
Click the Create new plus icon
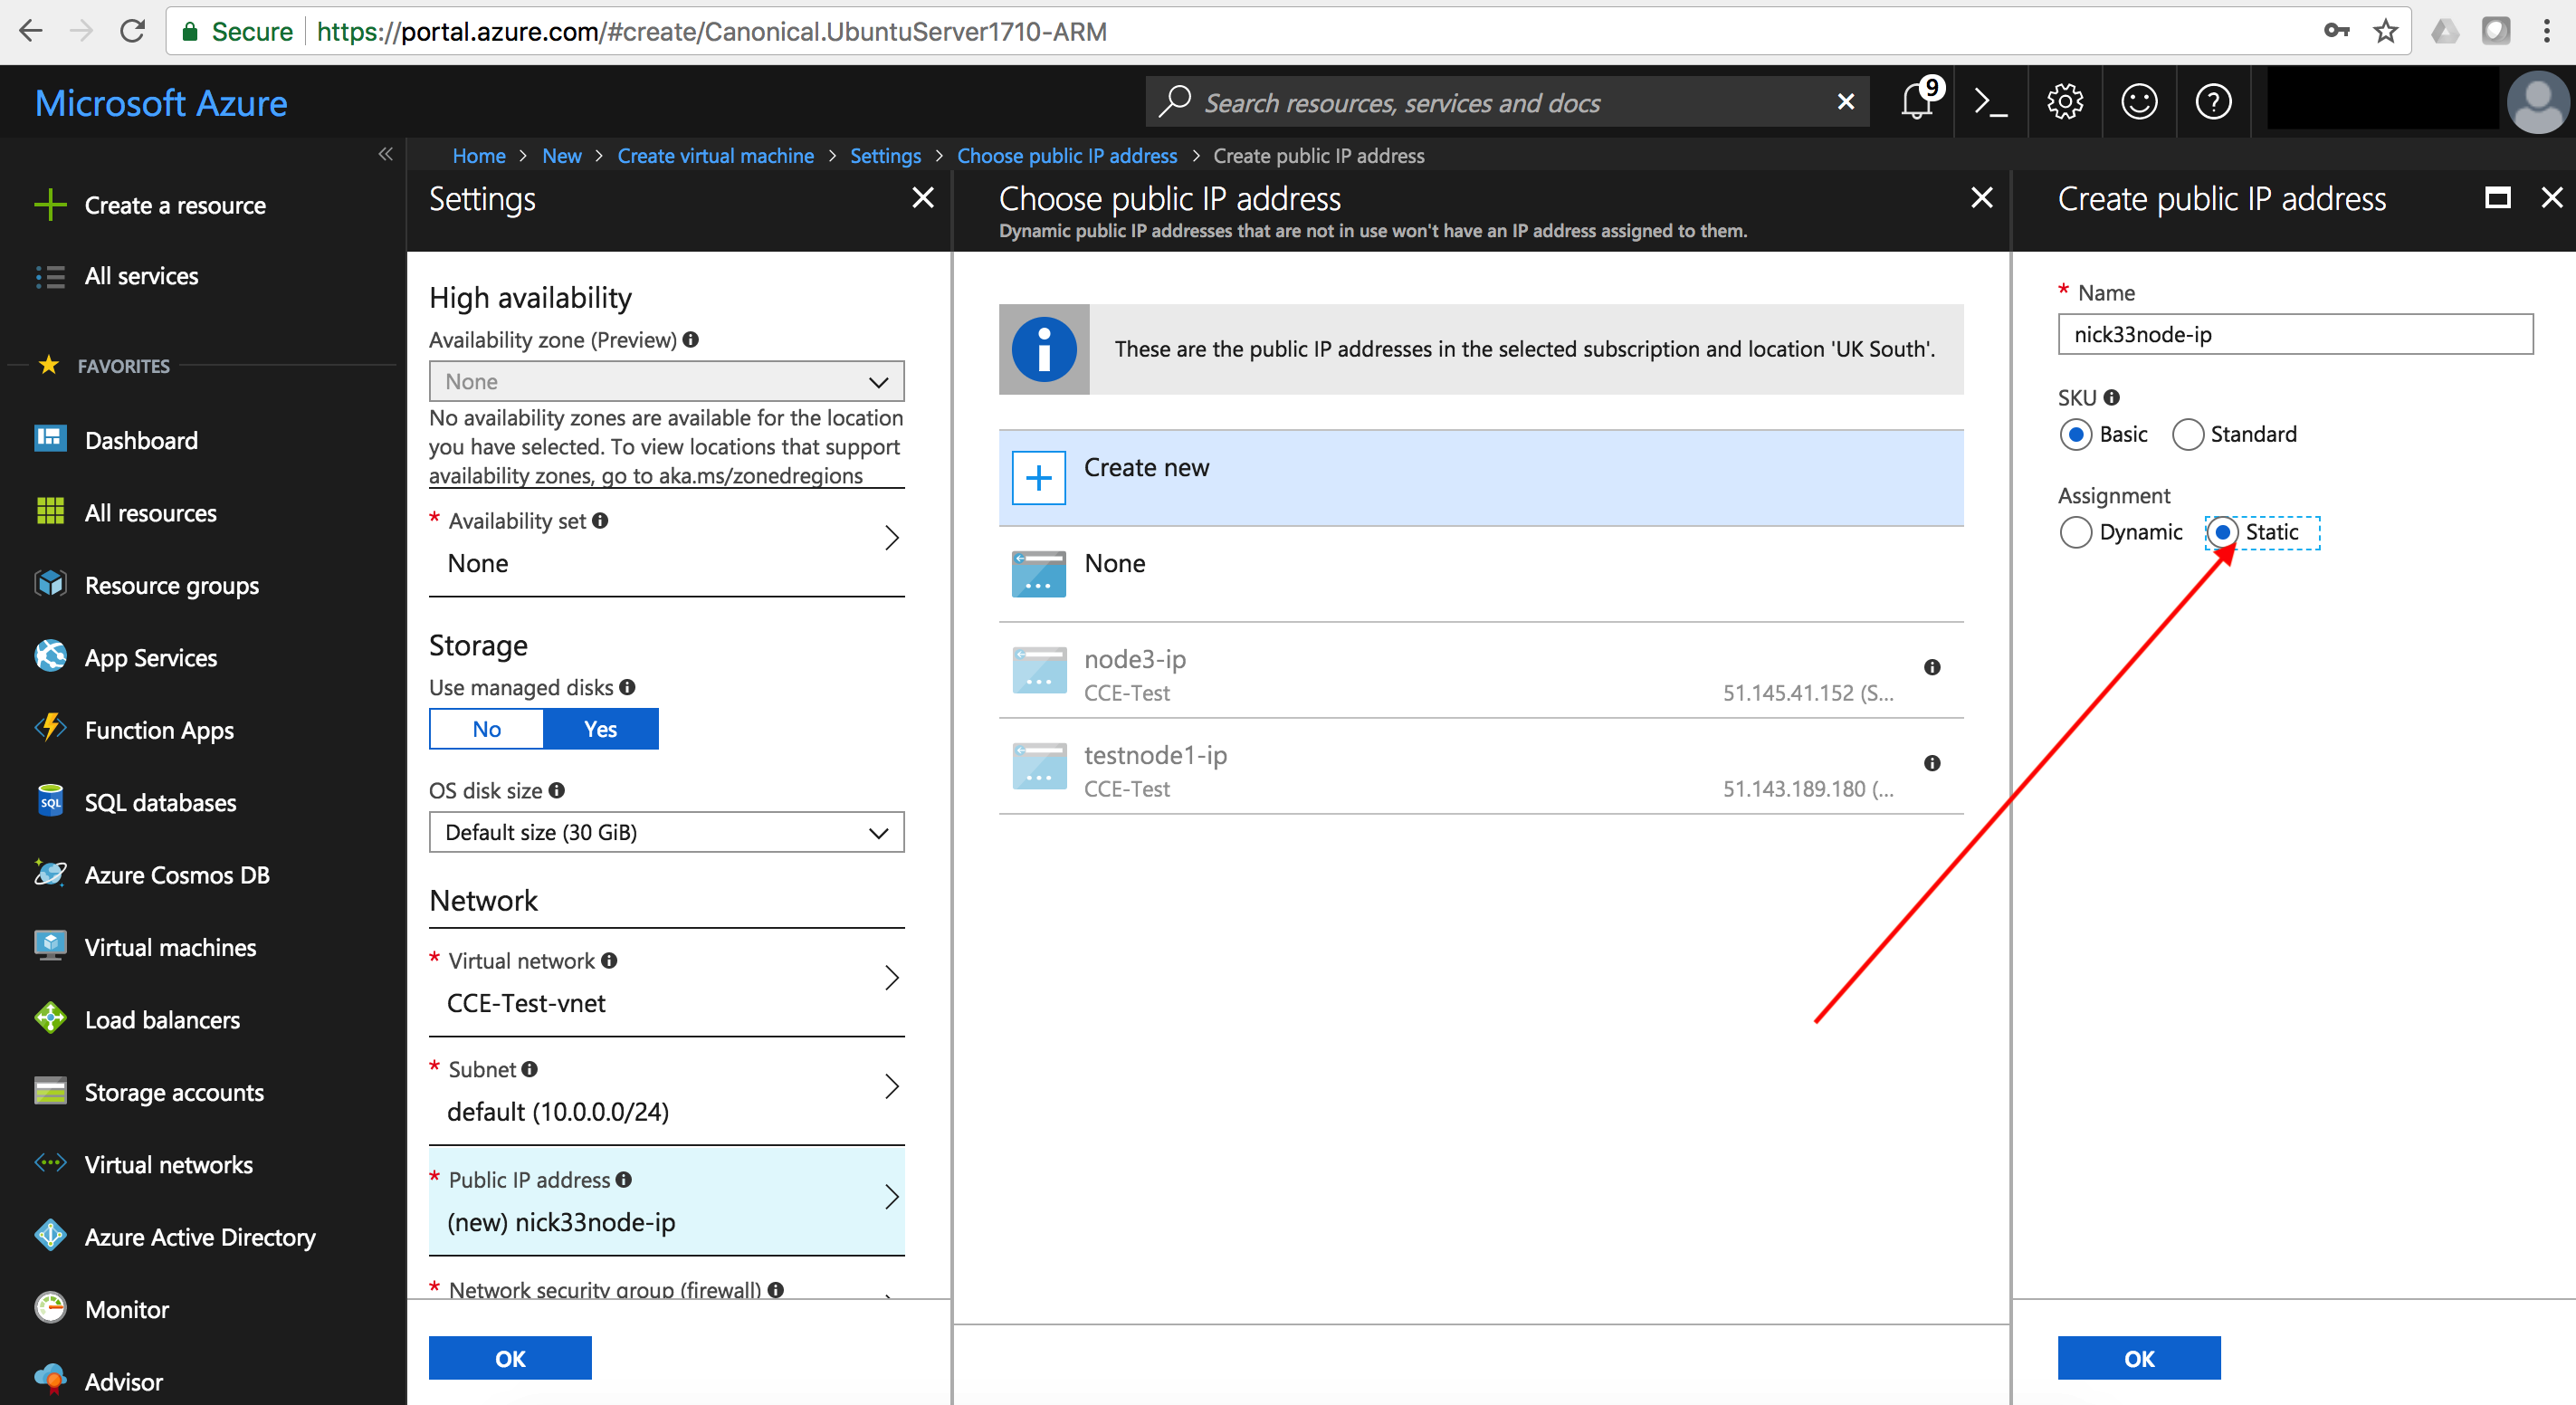[1039, 478]
